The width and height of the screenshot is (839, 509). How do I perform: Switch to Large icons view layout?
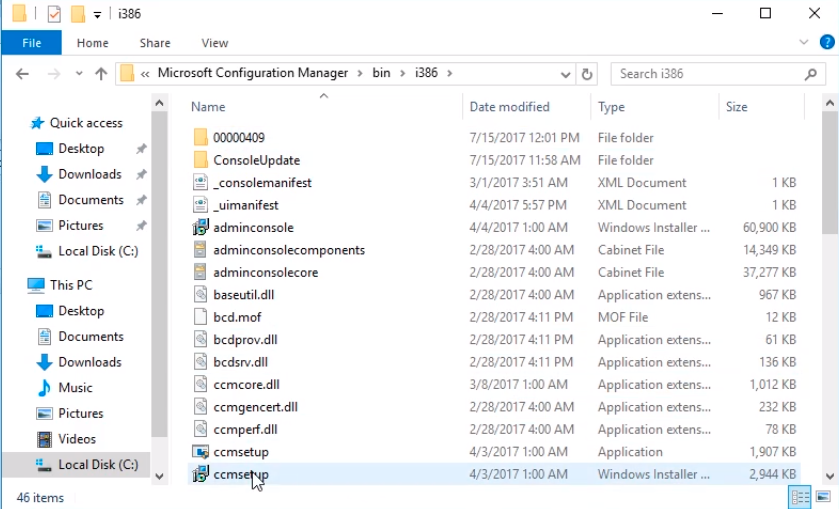tap(823, 498)
